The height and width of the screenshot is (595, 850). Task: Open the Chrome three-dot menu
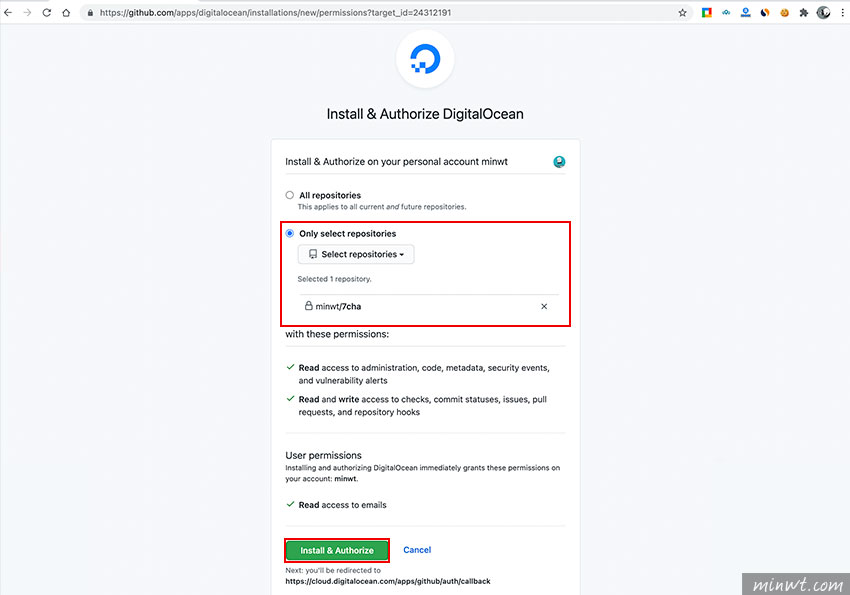[x=842, y=12]
